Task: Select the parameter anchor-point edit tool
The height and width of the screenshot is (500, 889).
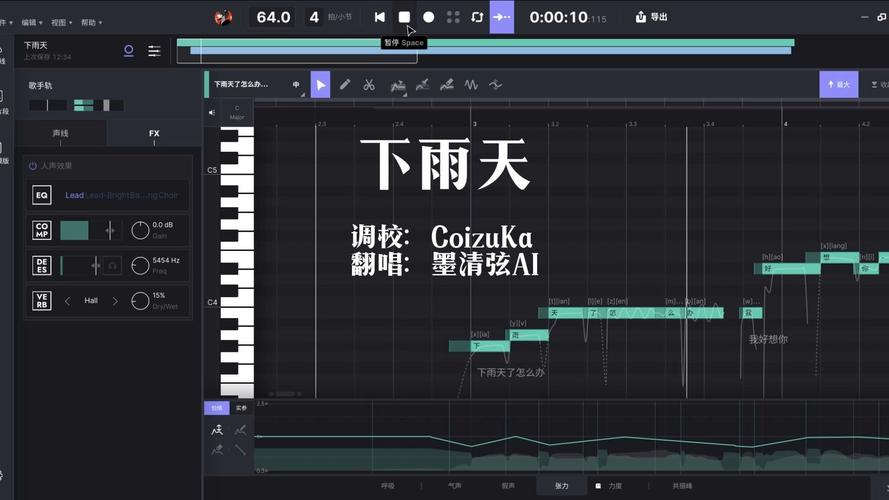Action: pos(217,431)
